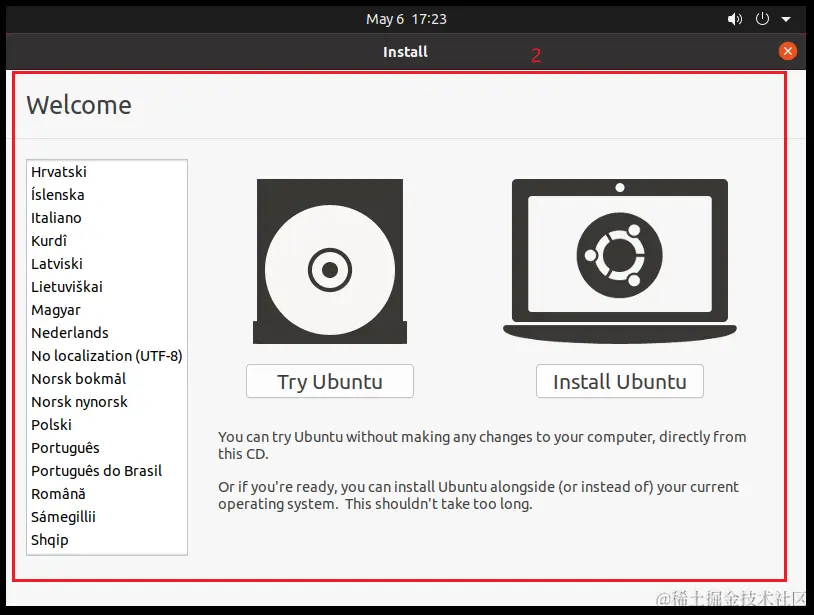This screenshot has width=814, height=615.
Task: Open the clock showing May 6 17:23
Action: click(406, 19)
